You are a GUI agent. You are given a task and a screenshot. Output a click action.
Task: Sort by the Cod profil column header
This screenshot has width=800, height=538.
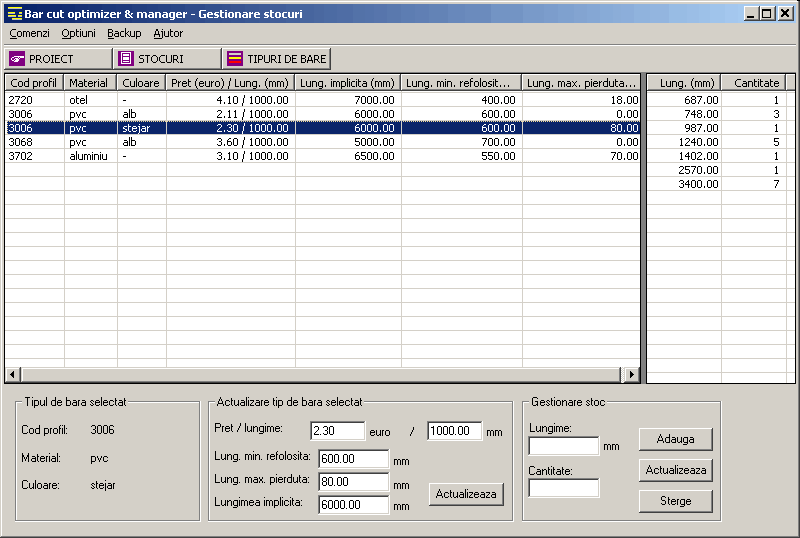[34, 83]
